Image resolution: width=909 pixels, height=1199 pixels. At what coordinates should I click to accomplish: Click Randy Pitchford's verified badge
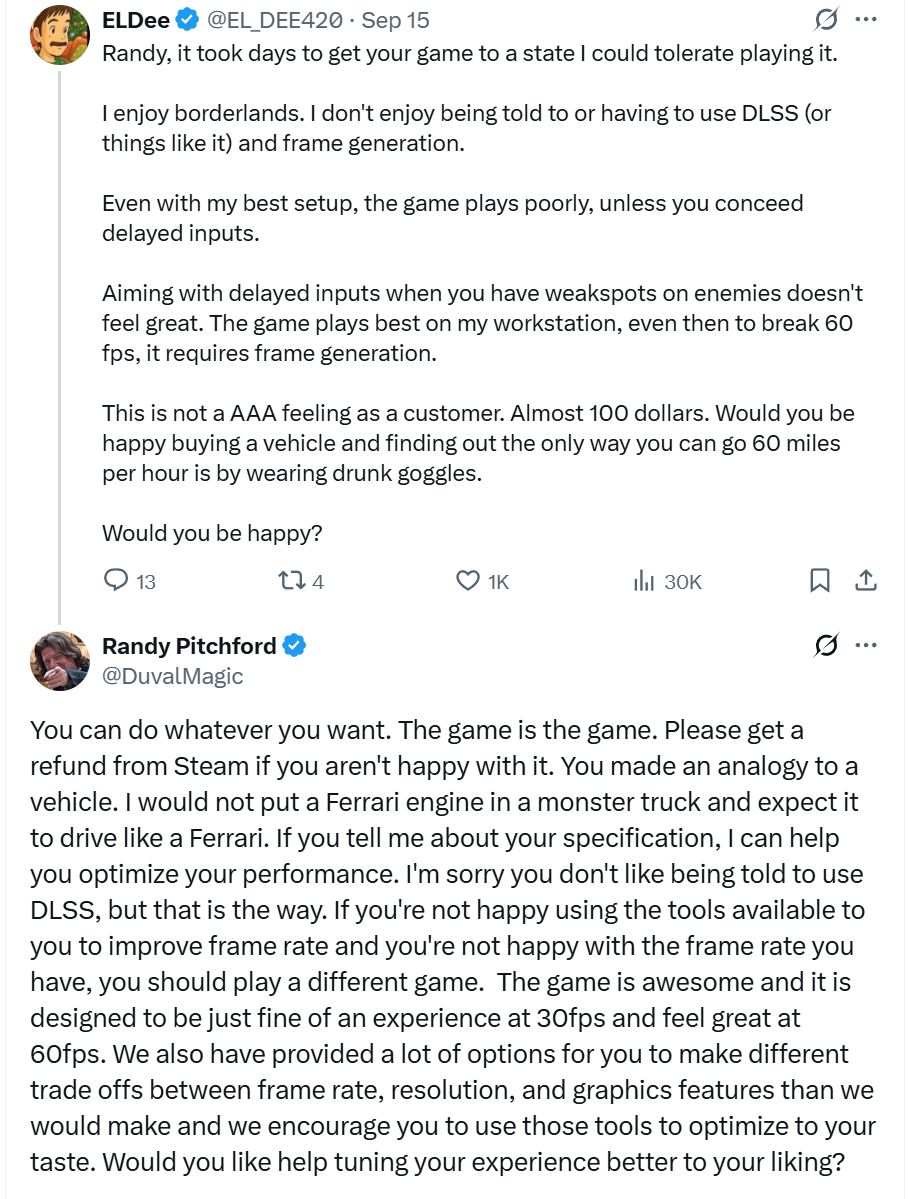(294, 646)
